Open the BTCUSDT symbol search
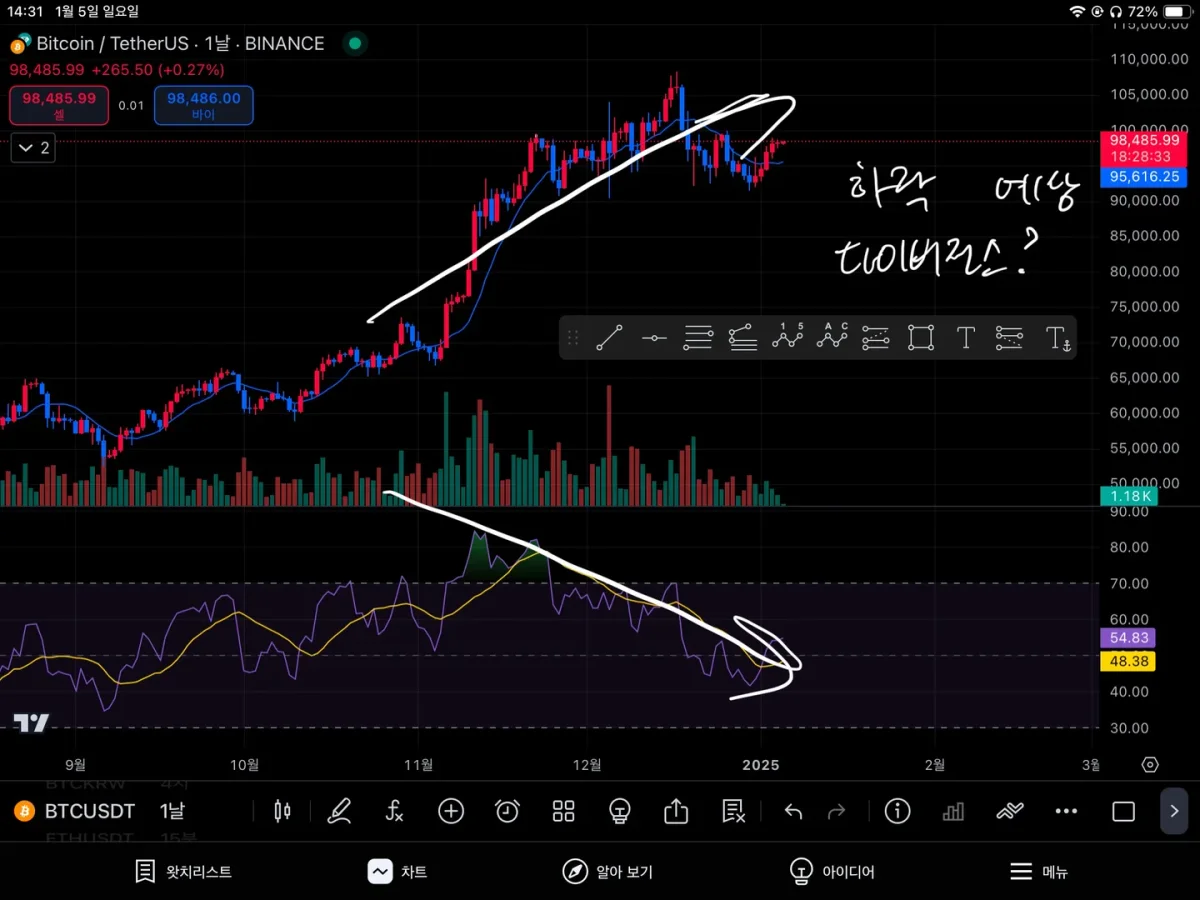1200x900 pixels. click(76, 811)
